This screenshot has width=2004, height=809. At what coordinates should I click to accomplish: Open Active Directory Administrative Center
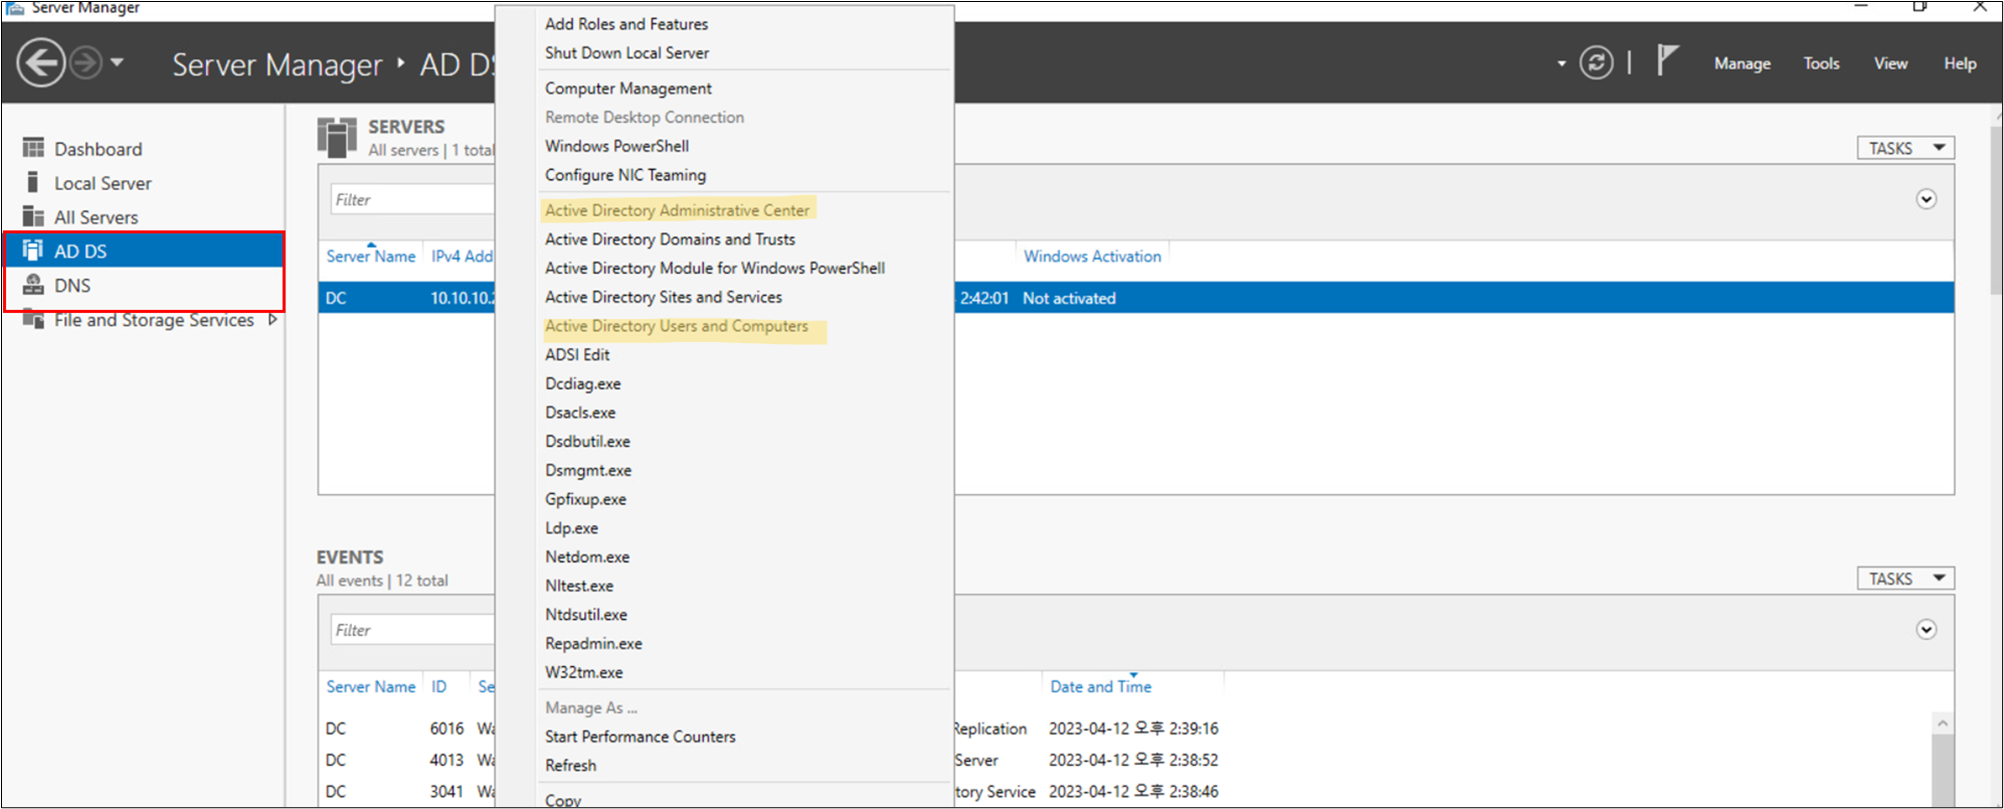point(677,210)
